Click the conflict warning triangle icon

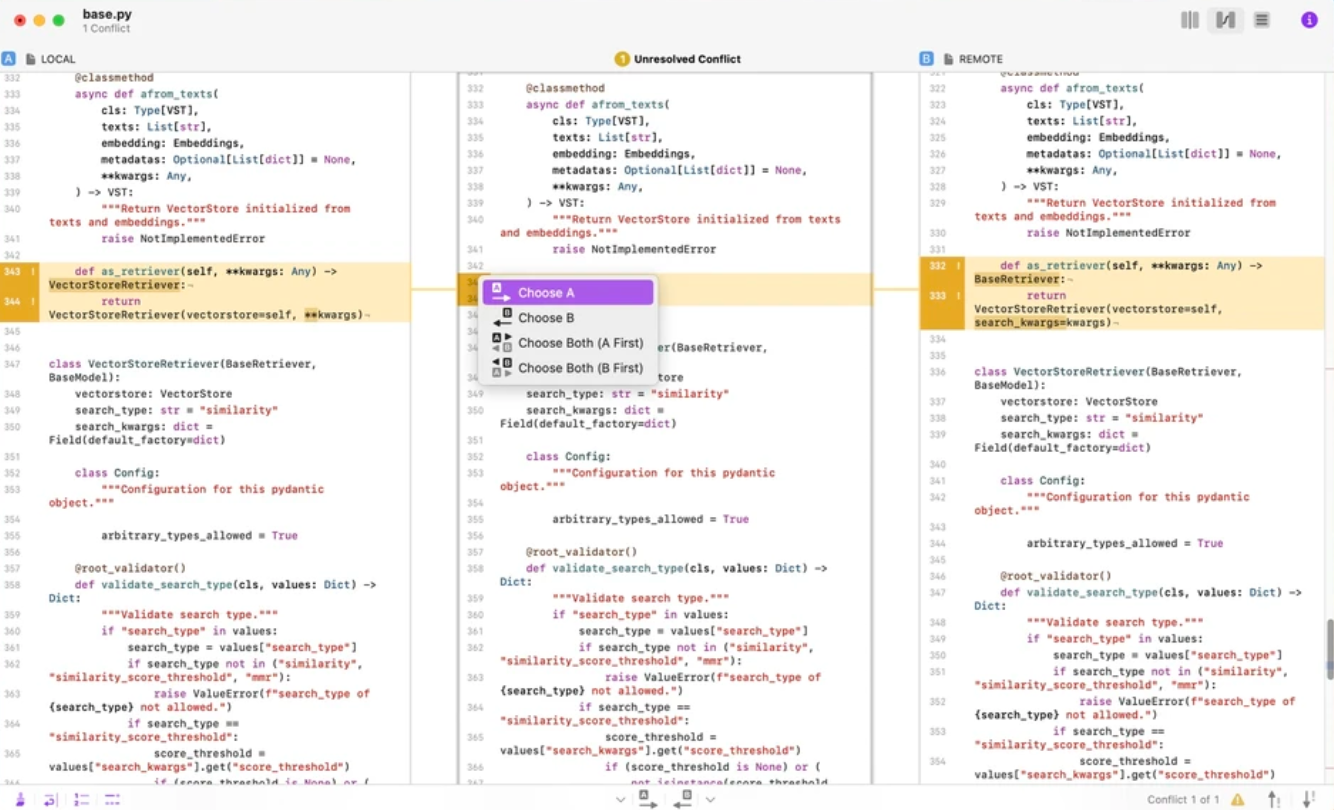[1238, 799]
